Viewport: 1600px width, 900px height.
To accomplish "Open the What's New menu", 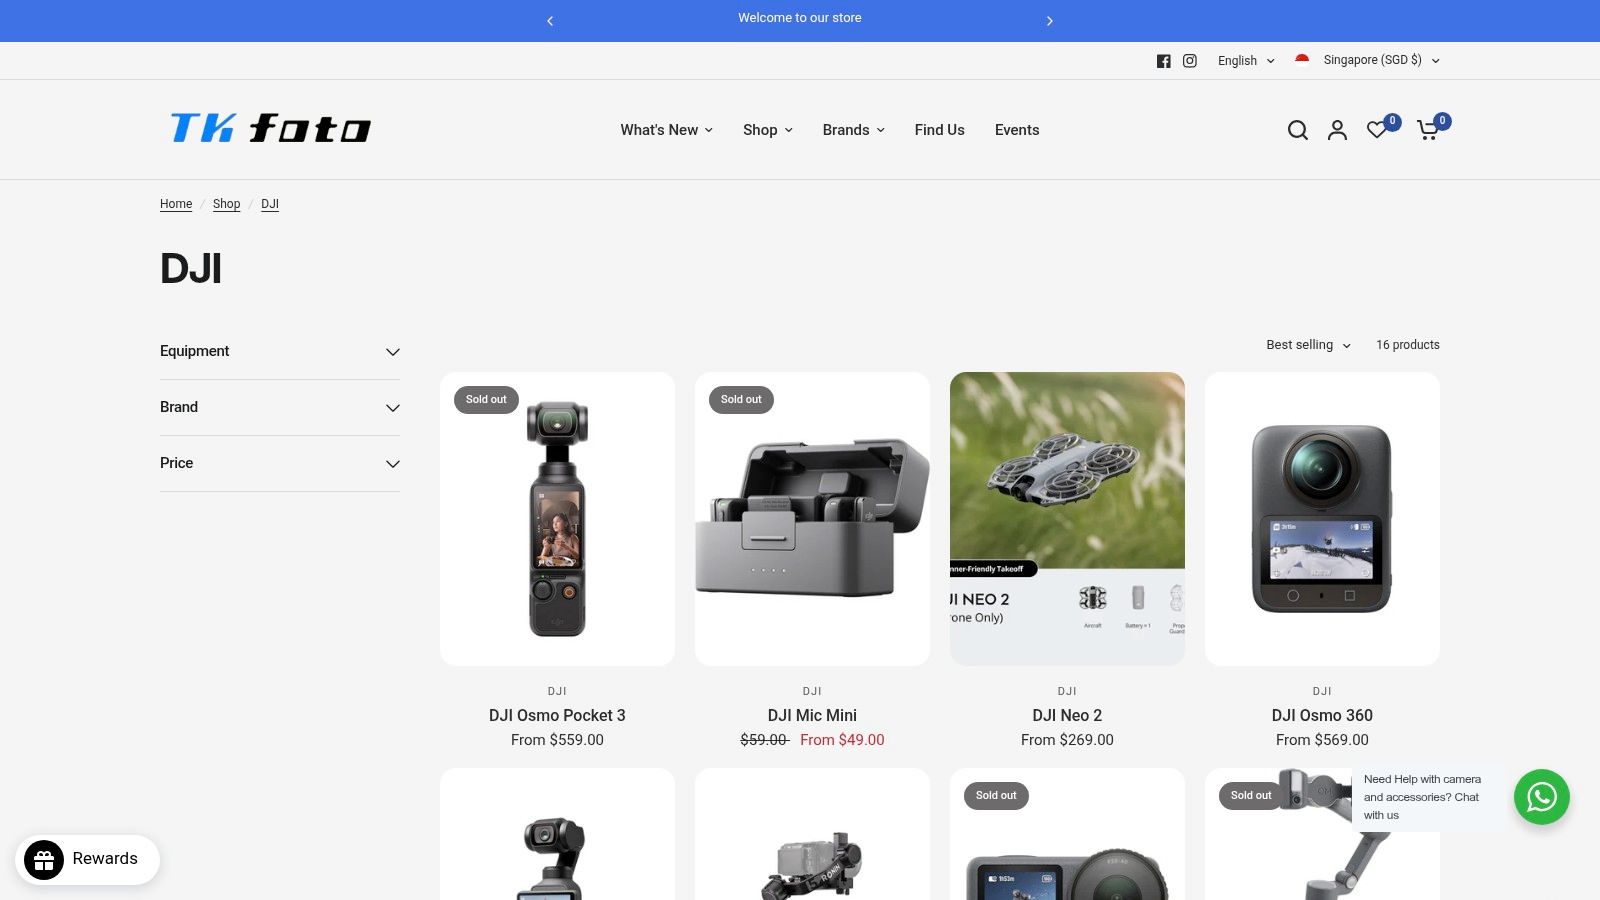I will 667,130.
